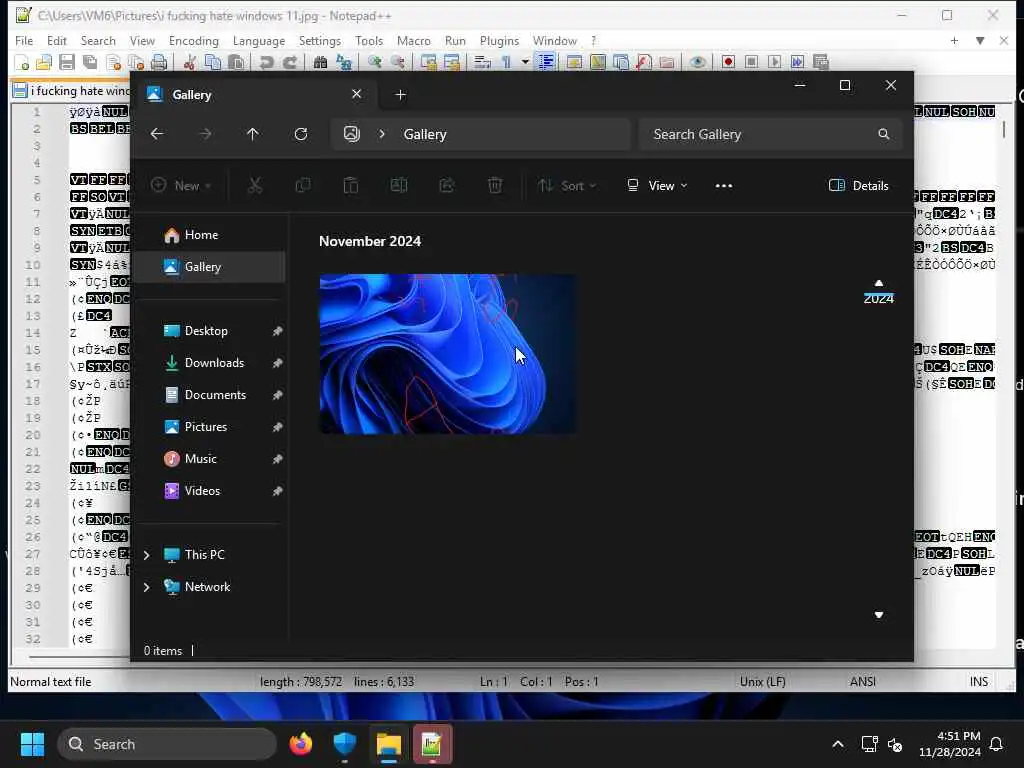
Task: Refresh the Gallery view
Action: tap(300, 134)
